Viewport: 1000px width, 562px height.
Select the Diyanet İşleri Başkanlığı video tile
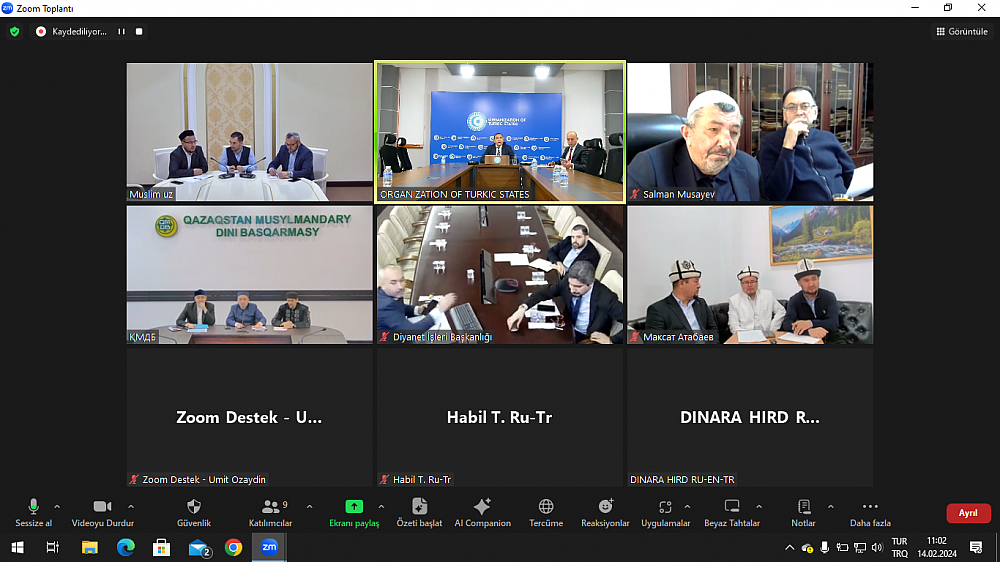coord(500,274)
